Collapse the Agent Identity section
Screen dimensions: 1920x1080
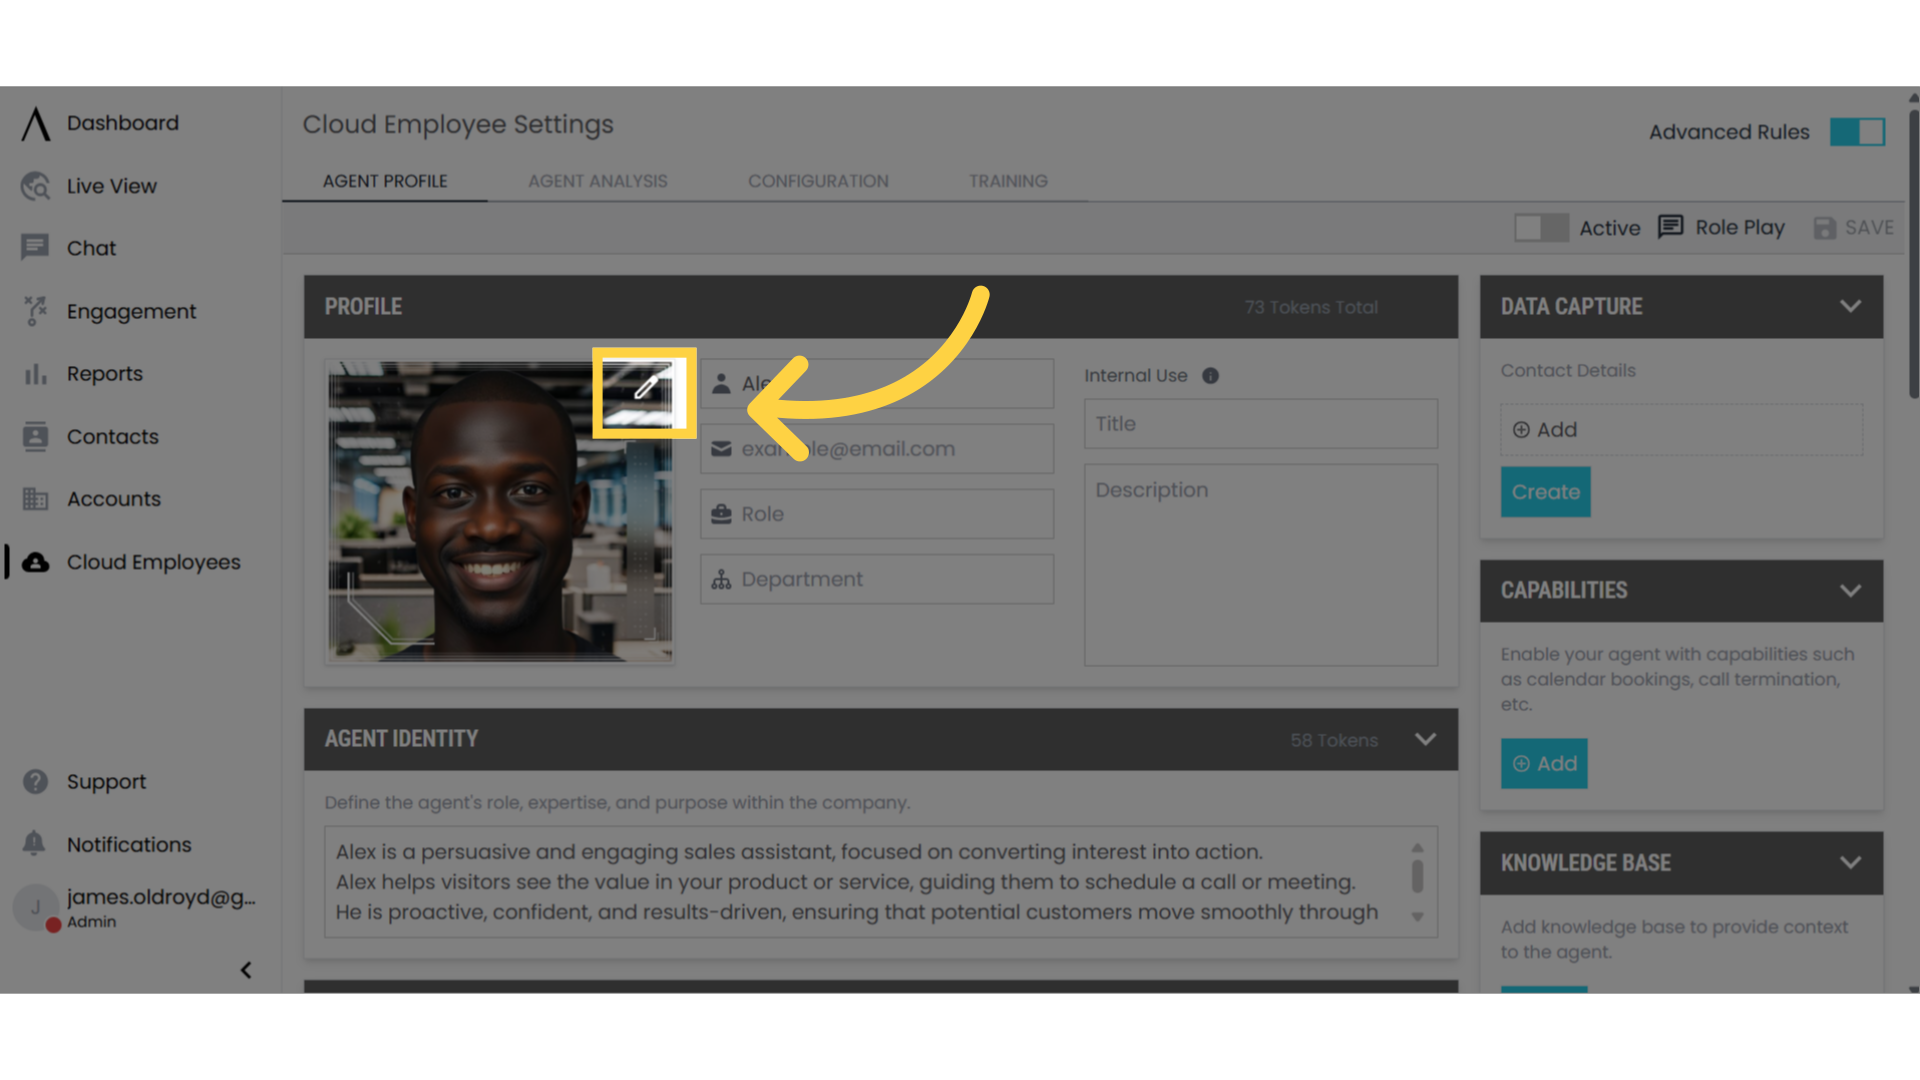click(x=1424, y=740)
